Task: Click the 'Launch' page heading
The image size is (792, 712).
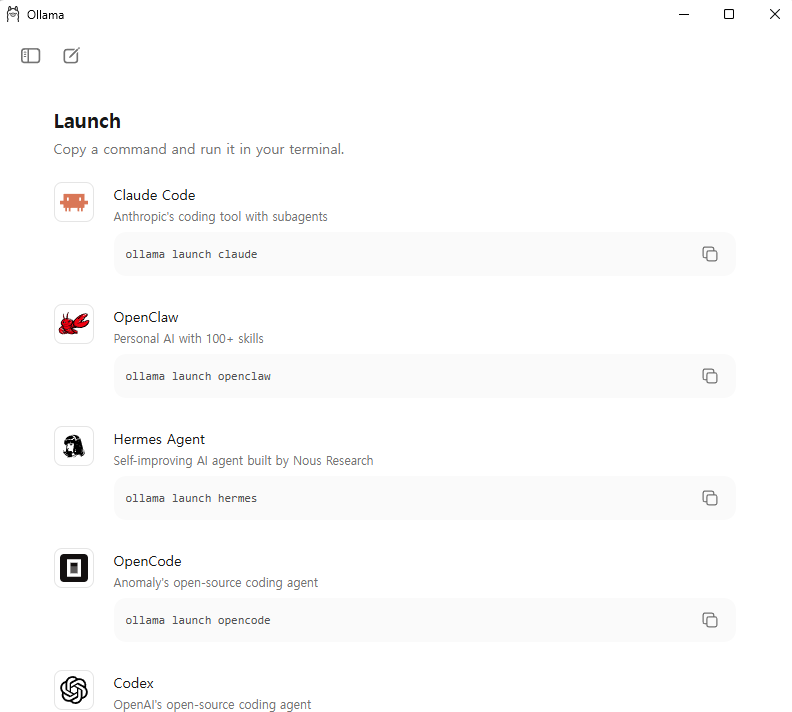Action: pos(87,121)
